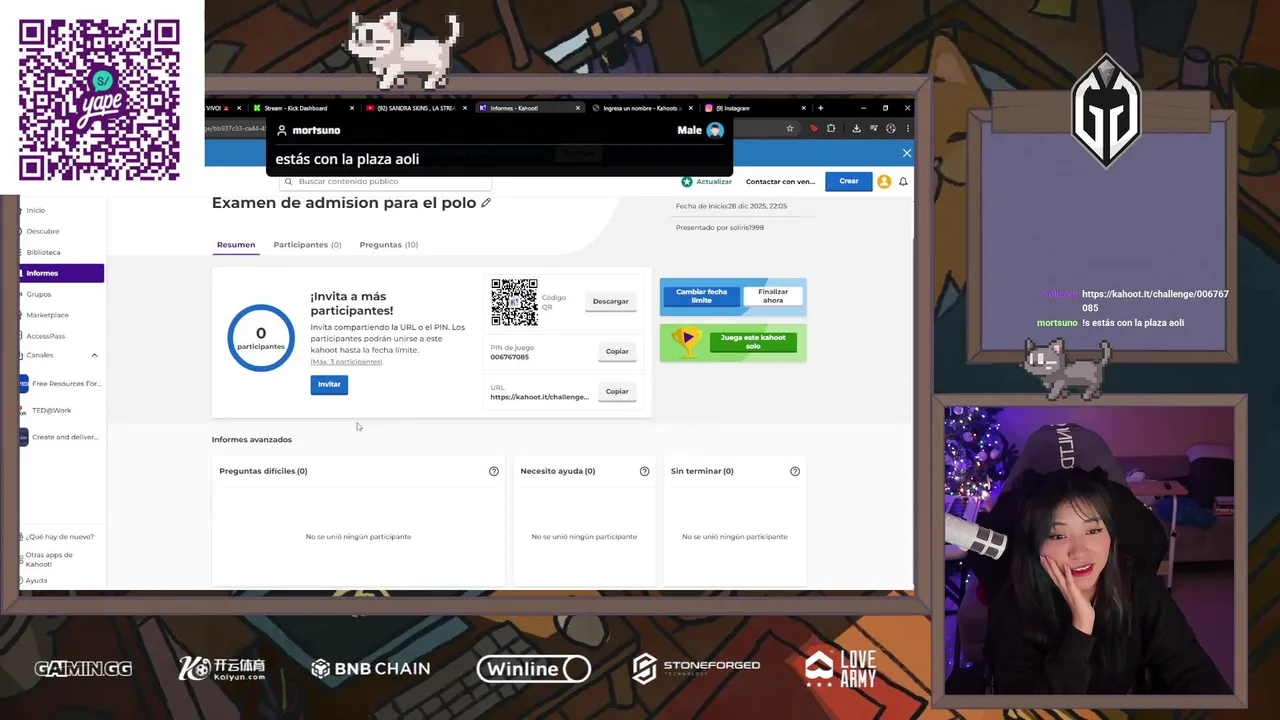Image resolution: width=1280 pixels, height=720 pixels.
Task: Open Ayuda in the sidebar
Action: [34, 581]
